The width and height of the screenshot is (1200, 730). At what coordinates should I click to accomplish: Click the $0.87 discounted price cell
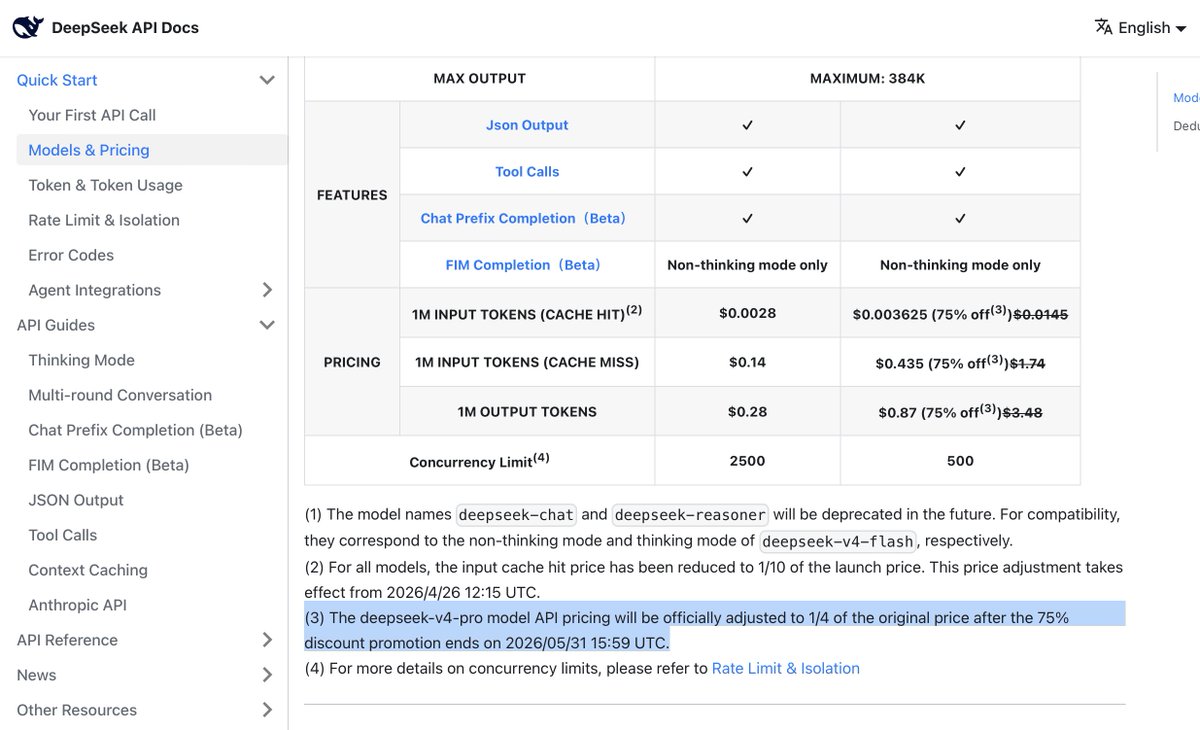[x=960, y=412]
